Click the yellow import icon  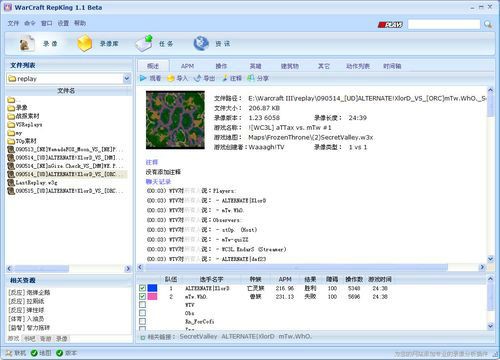(x=171, y=78)
